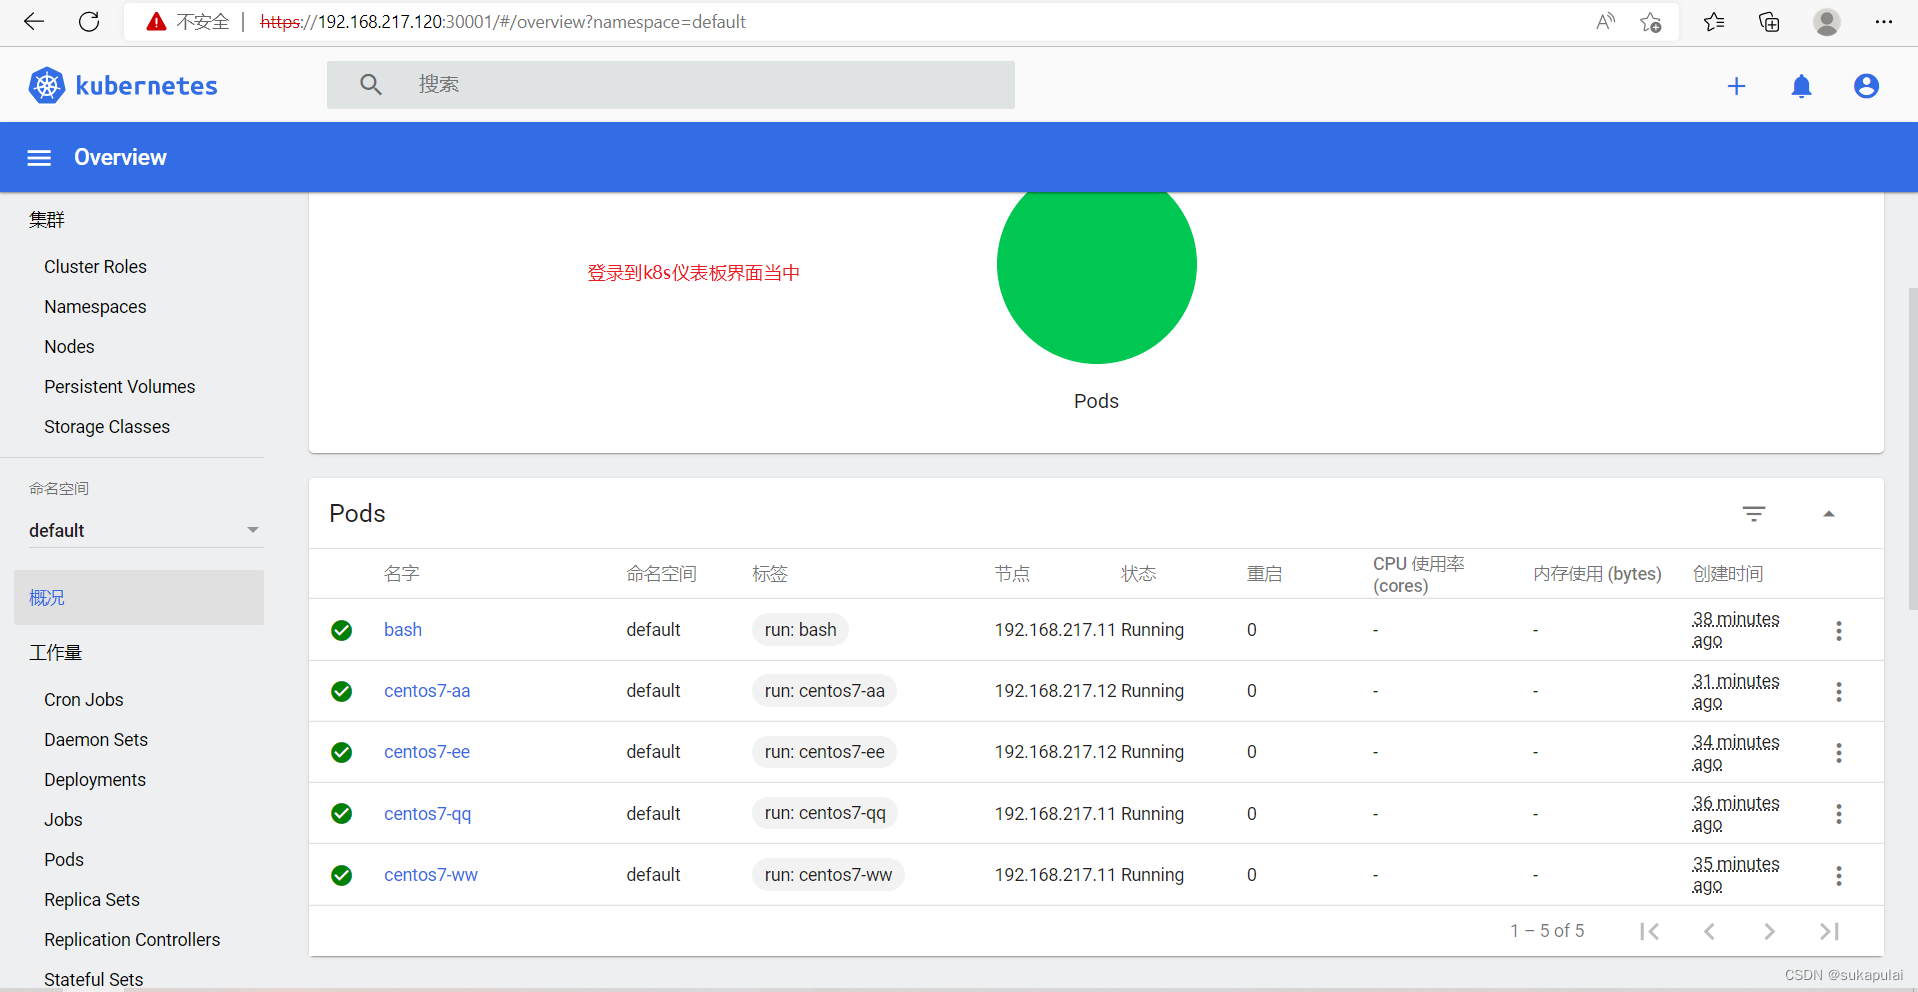Open Cron Jobs in sidebar
Viewport: 1918px width, 992px height.
(x=84, y=700)
